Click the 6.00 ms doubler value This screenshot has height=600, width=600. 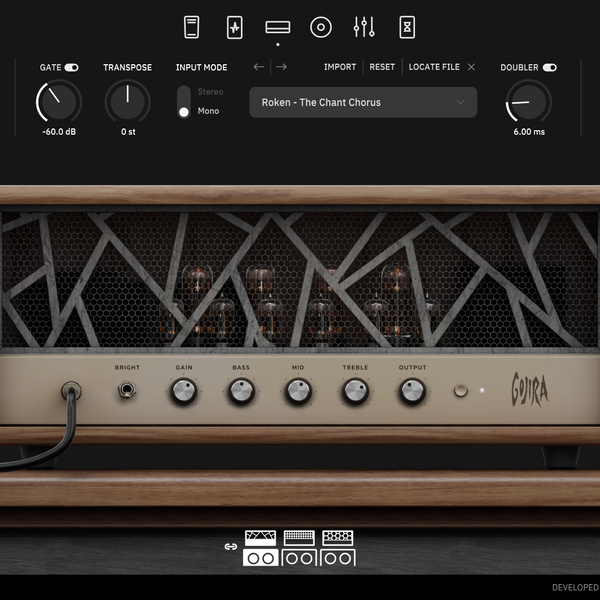click(x=529, y=132)
